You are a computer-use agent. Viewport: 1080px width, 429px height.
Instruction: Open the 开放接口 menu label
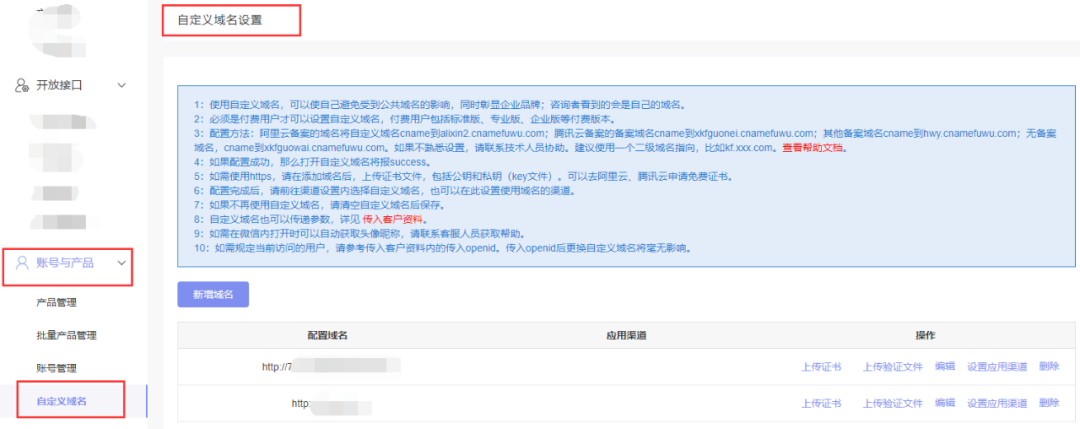(59, 85)
